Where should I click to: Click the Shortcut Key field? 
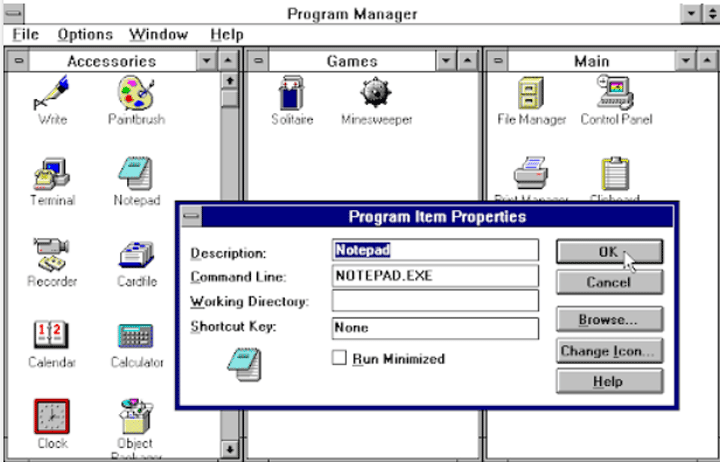[435, 328]
